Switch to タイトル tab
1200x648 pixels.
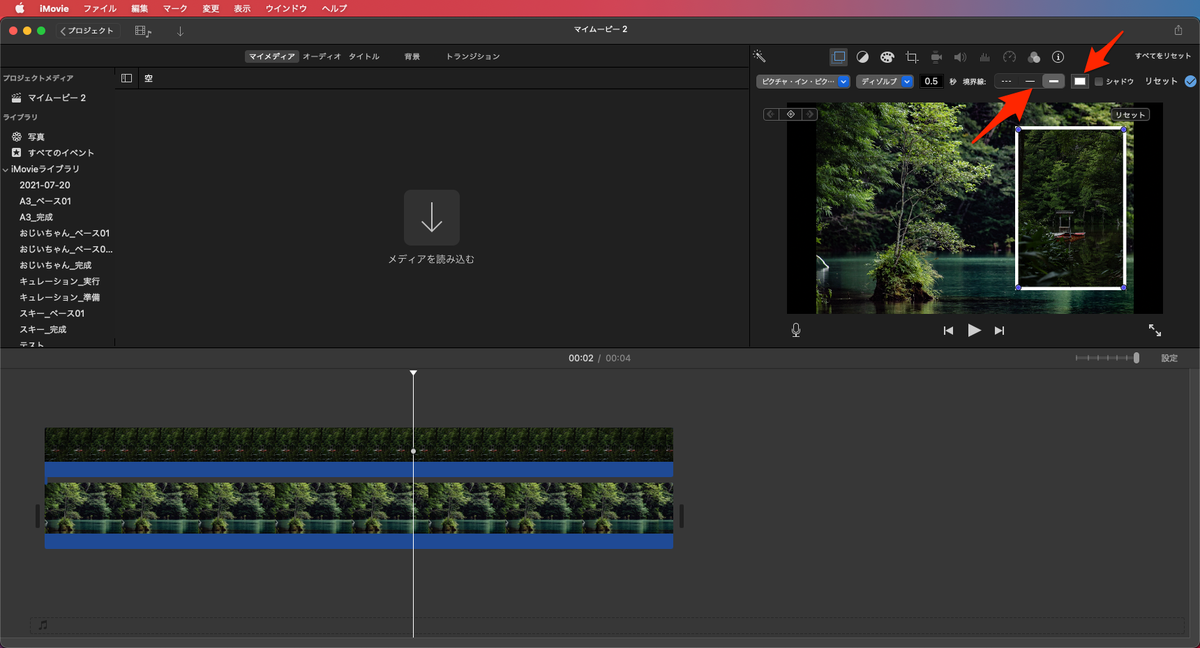364,57
